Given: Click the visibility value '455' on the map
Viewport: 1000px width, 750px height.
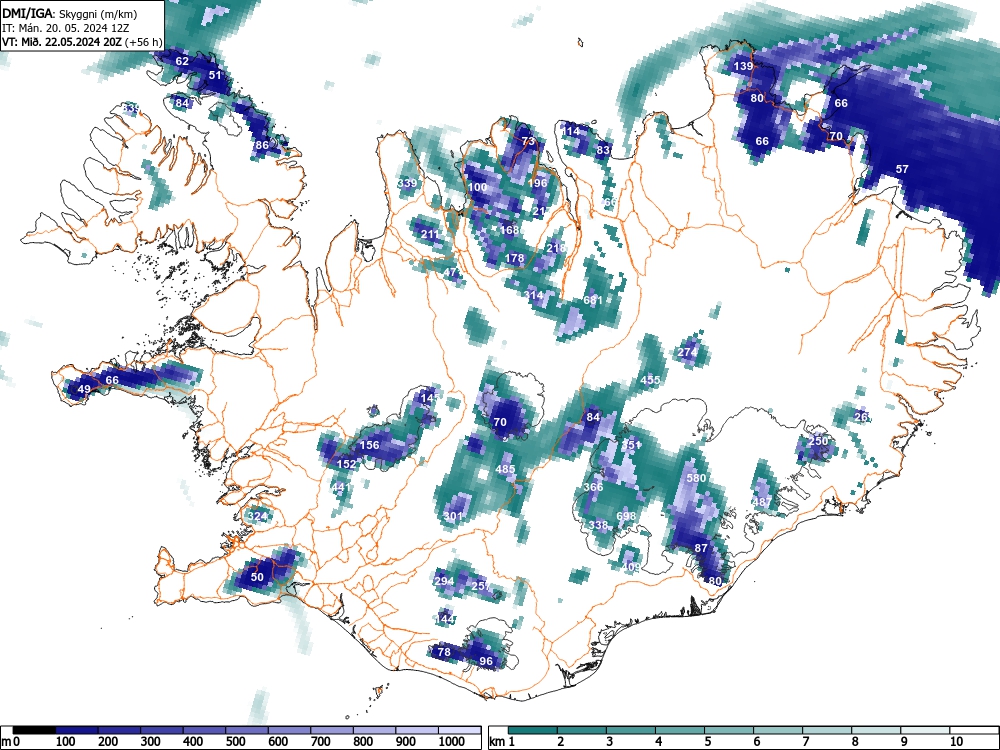Looking at the screenshot, I should pos(650,379).
